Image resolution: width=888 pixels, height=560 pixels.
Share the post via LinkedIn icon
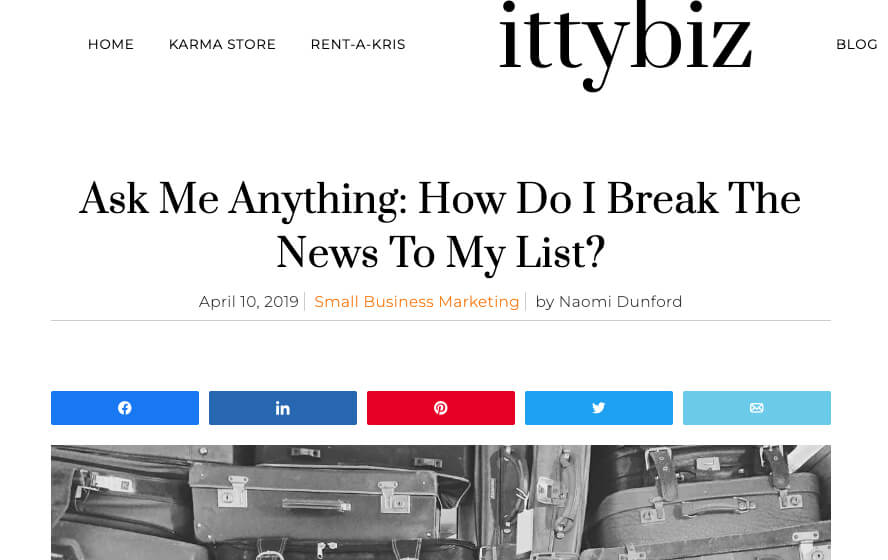click(283, 408)
